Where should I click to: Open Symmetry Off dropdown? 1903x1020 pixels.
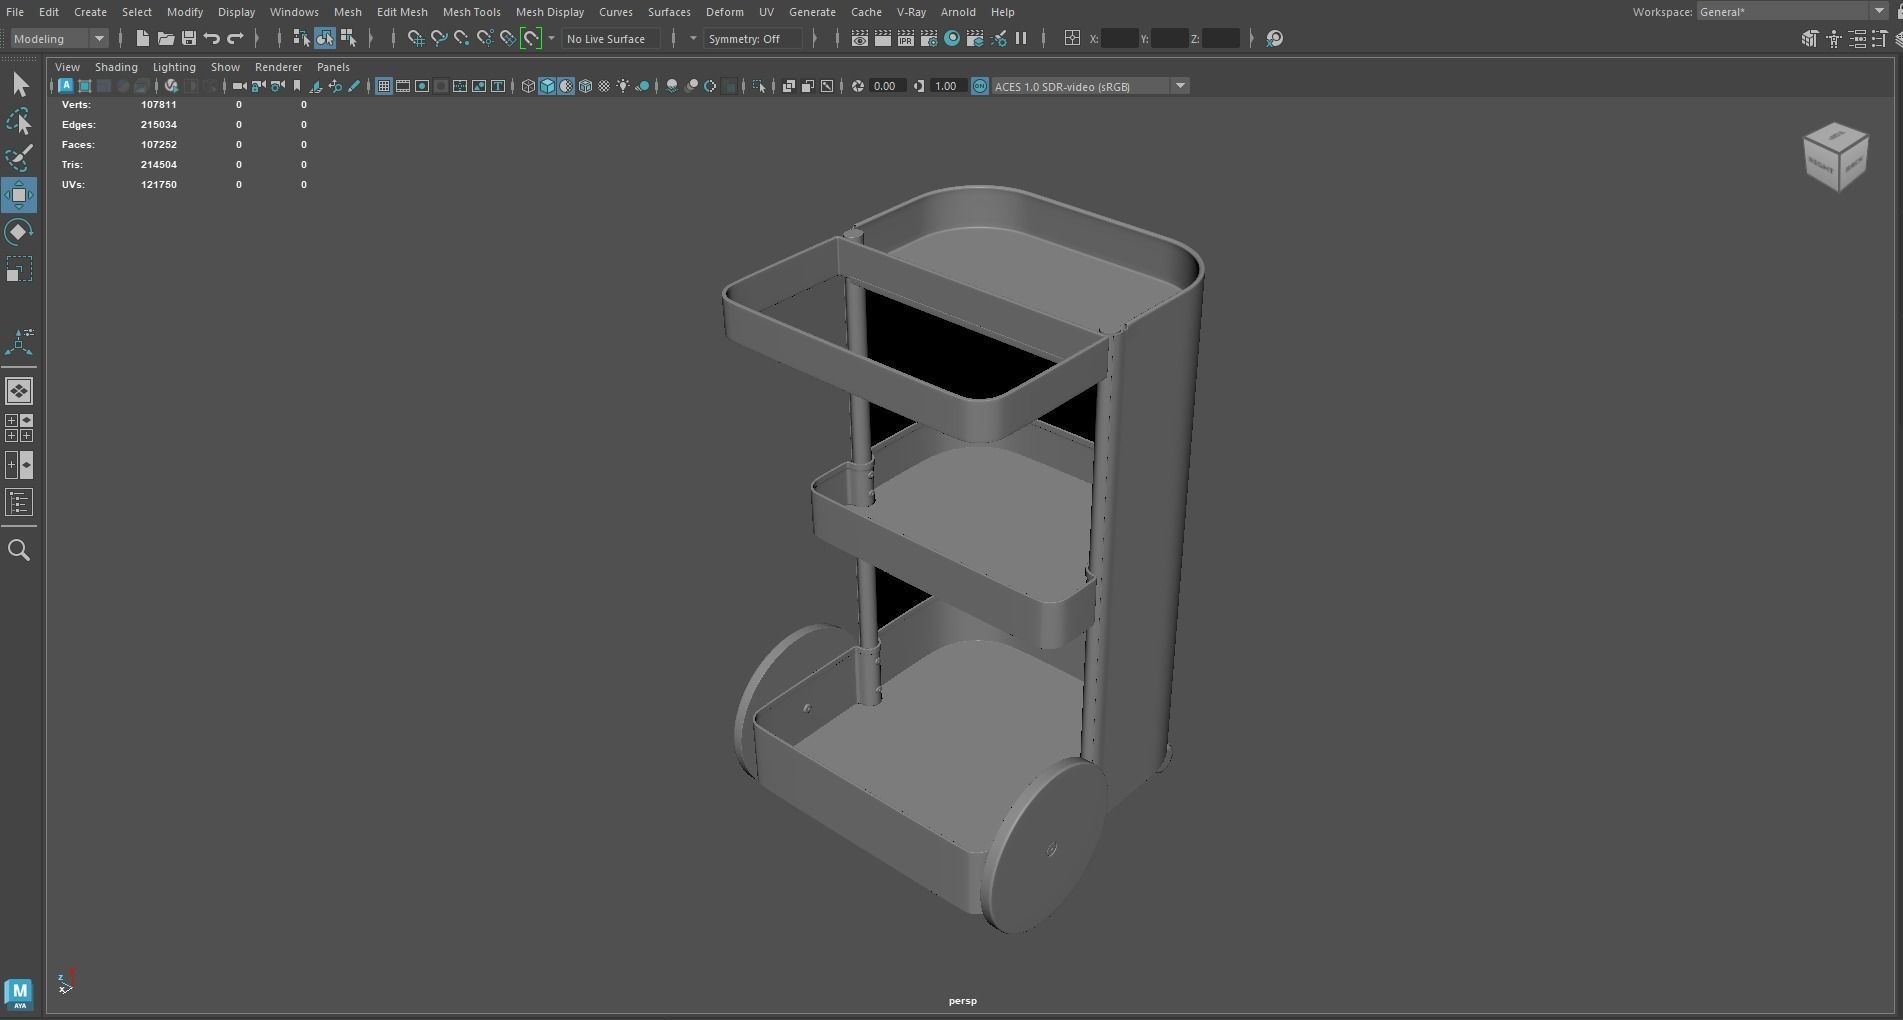pyautogui.click(x=753, y=38)
